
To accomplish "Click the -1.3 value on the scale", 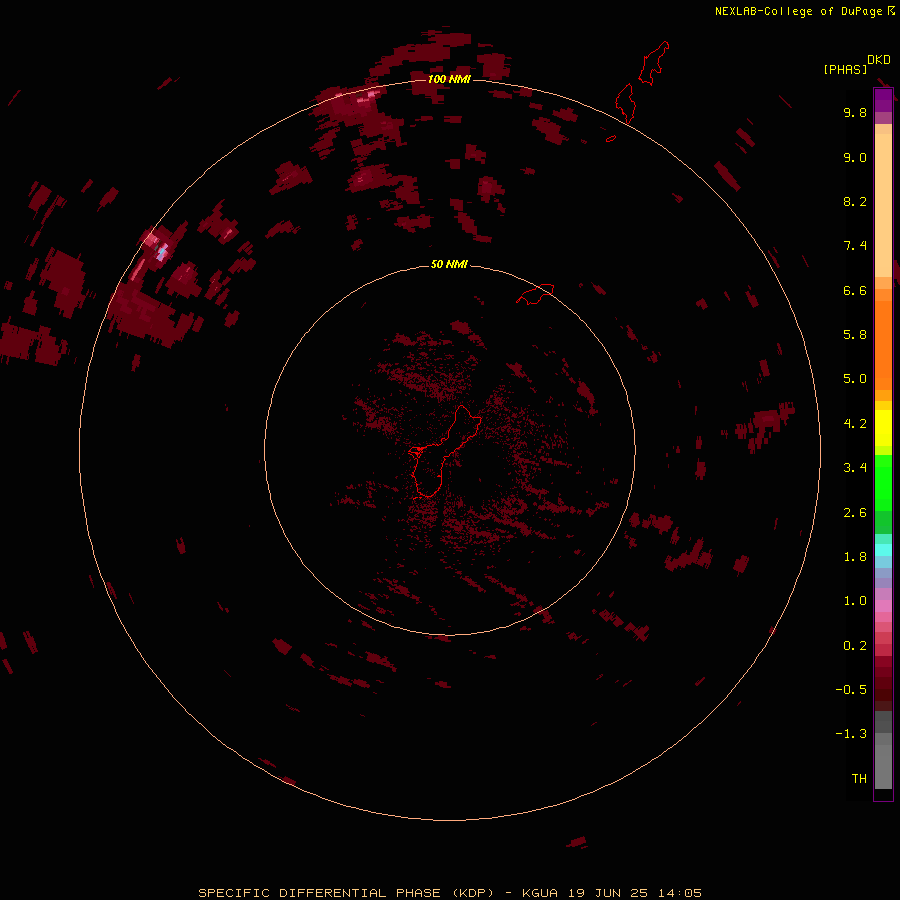I will 851,734.
